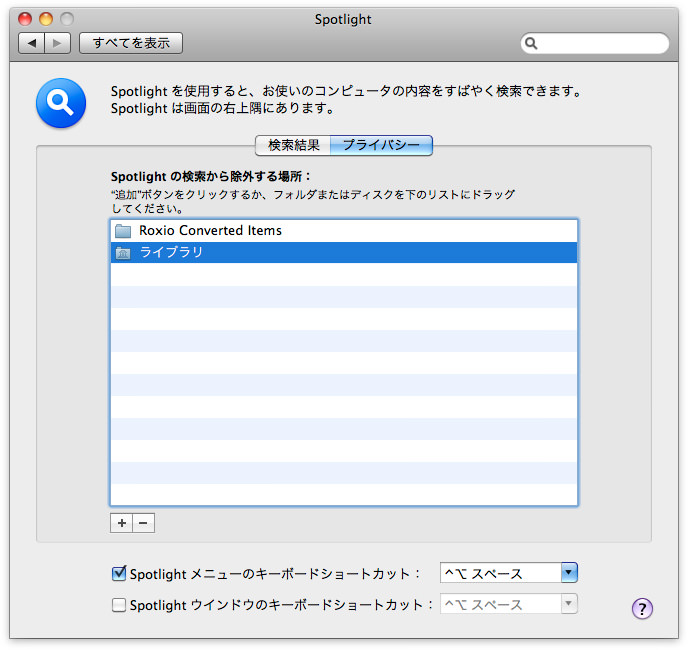The height and width of the screenshot is (650, 688).
Task: Click the forward navigation arrow
Action: click(57, 43)
